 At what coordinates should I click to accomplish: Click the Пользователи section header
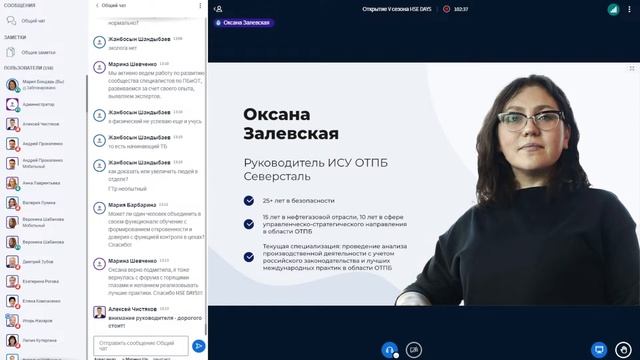pyautogui.click(x=29, y=68)
